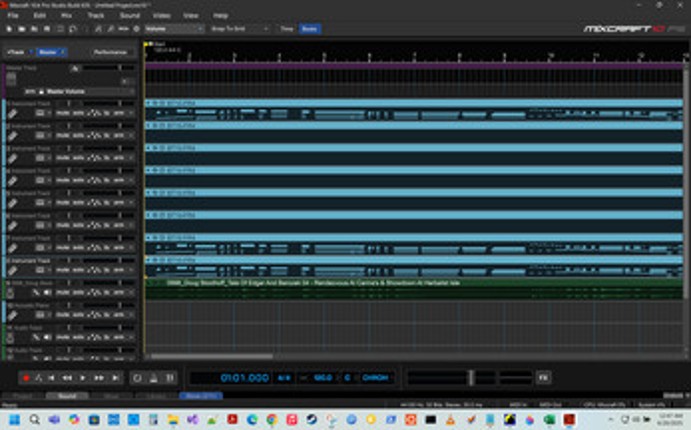This screenshot has width=691, height=430.
Task: Click the Rewind to start button
Action: [53, 378]
